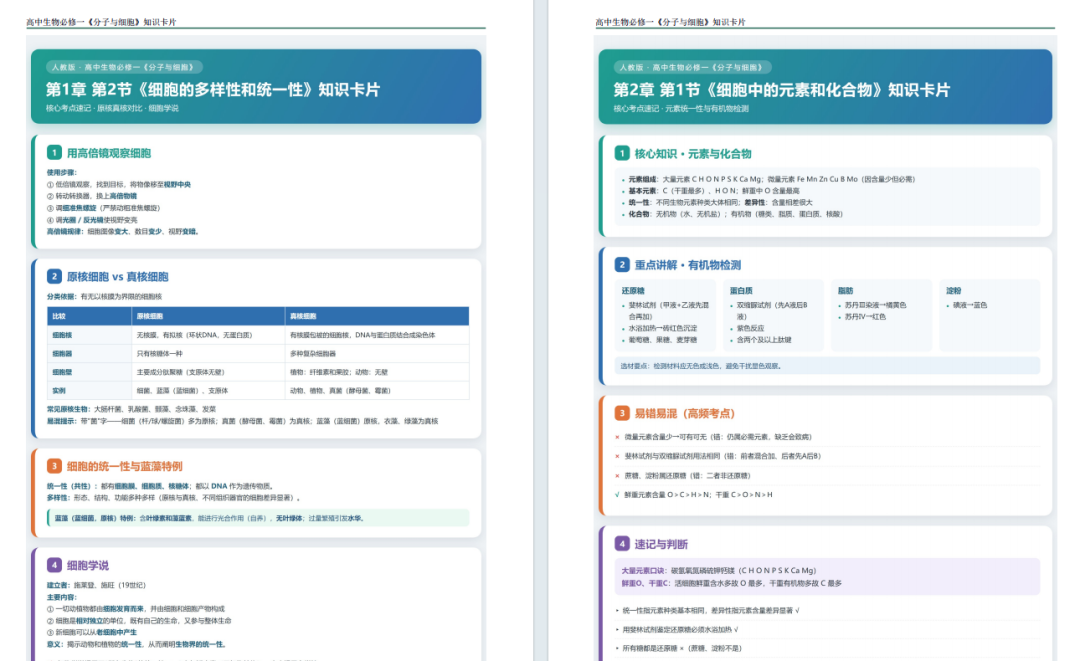Click the number 1 badge beside 核心知识 · 元素与化合物
Viewport: 1080px width, 661px height.
tap(622, 154)
